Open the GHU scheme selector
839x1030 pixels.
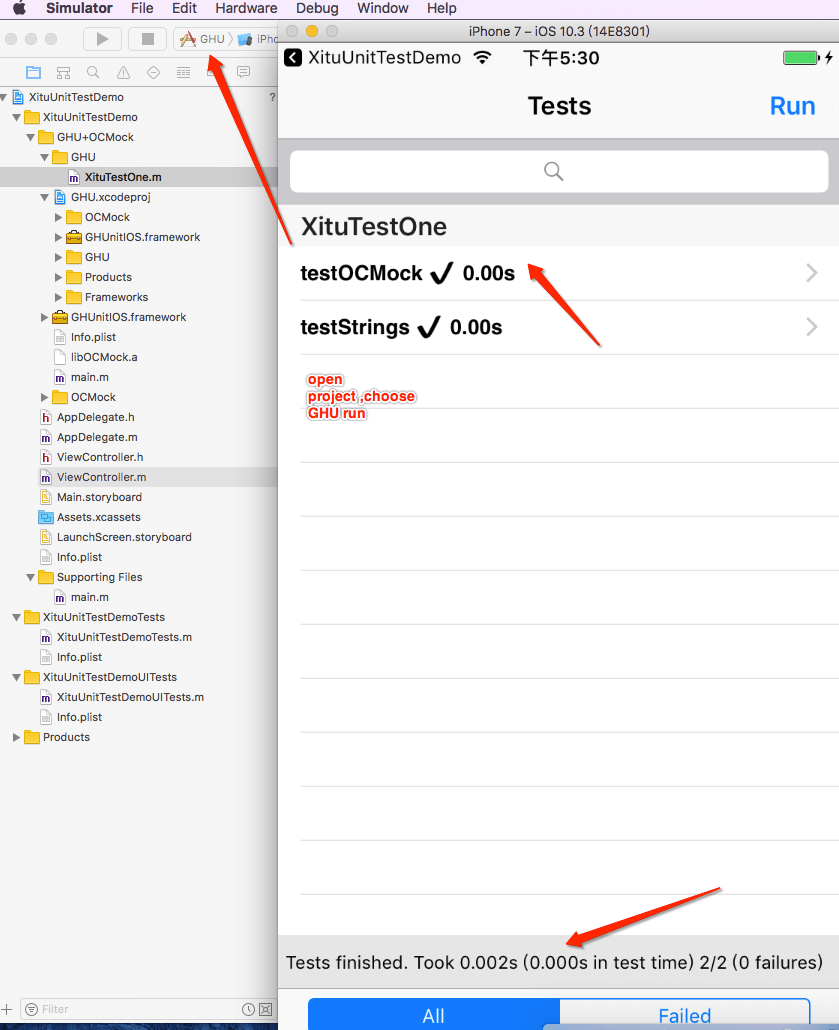point(203,39)
